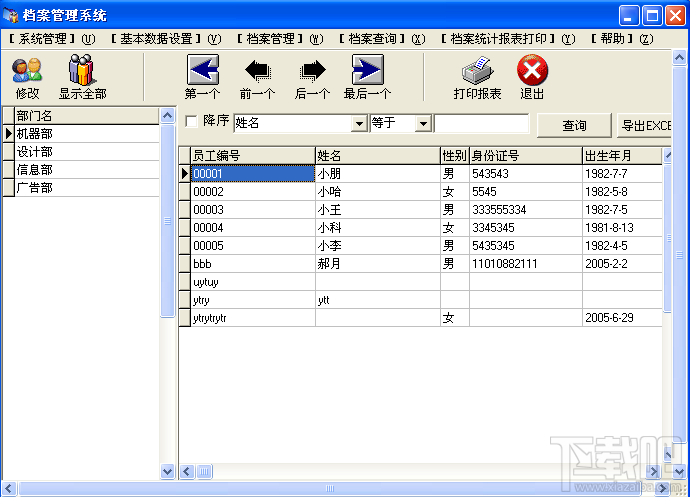
Task: Select department 信息部
Action: click(x=87, y=170)
